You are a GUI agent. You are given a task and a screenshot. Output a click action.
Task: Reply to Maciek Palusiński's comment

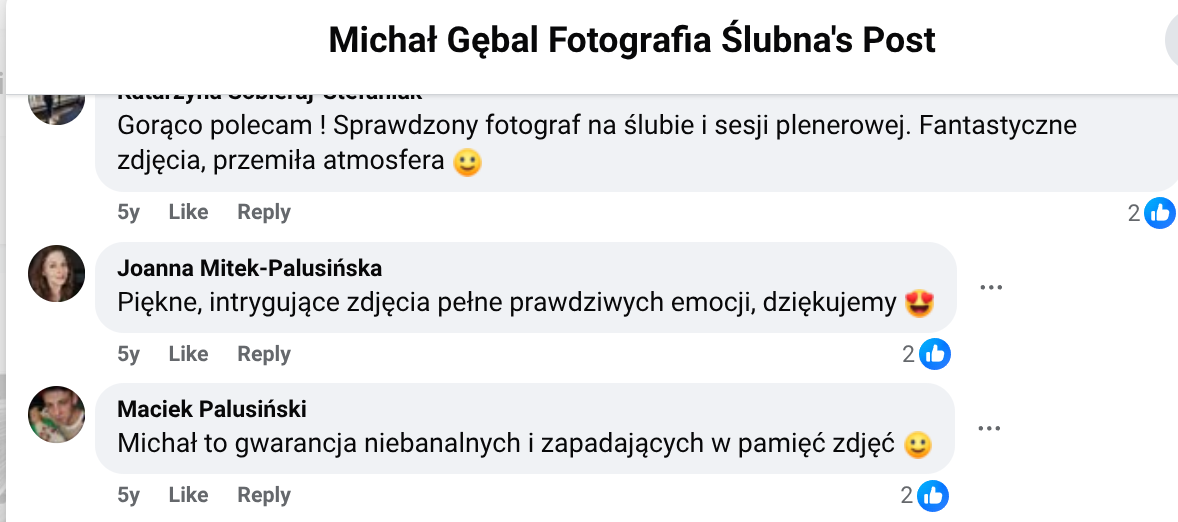coord(264,495)
